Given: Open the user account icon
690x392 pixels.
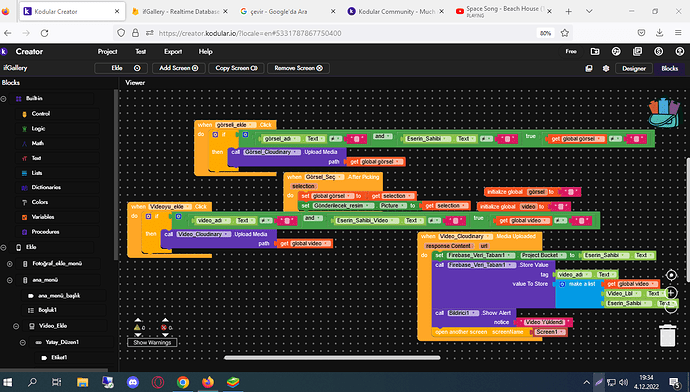Looking at the screenshot, I should coord(679,51).
